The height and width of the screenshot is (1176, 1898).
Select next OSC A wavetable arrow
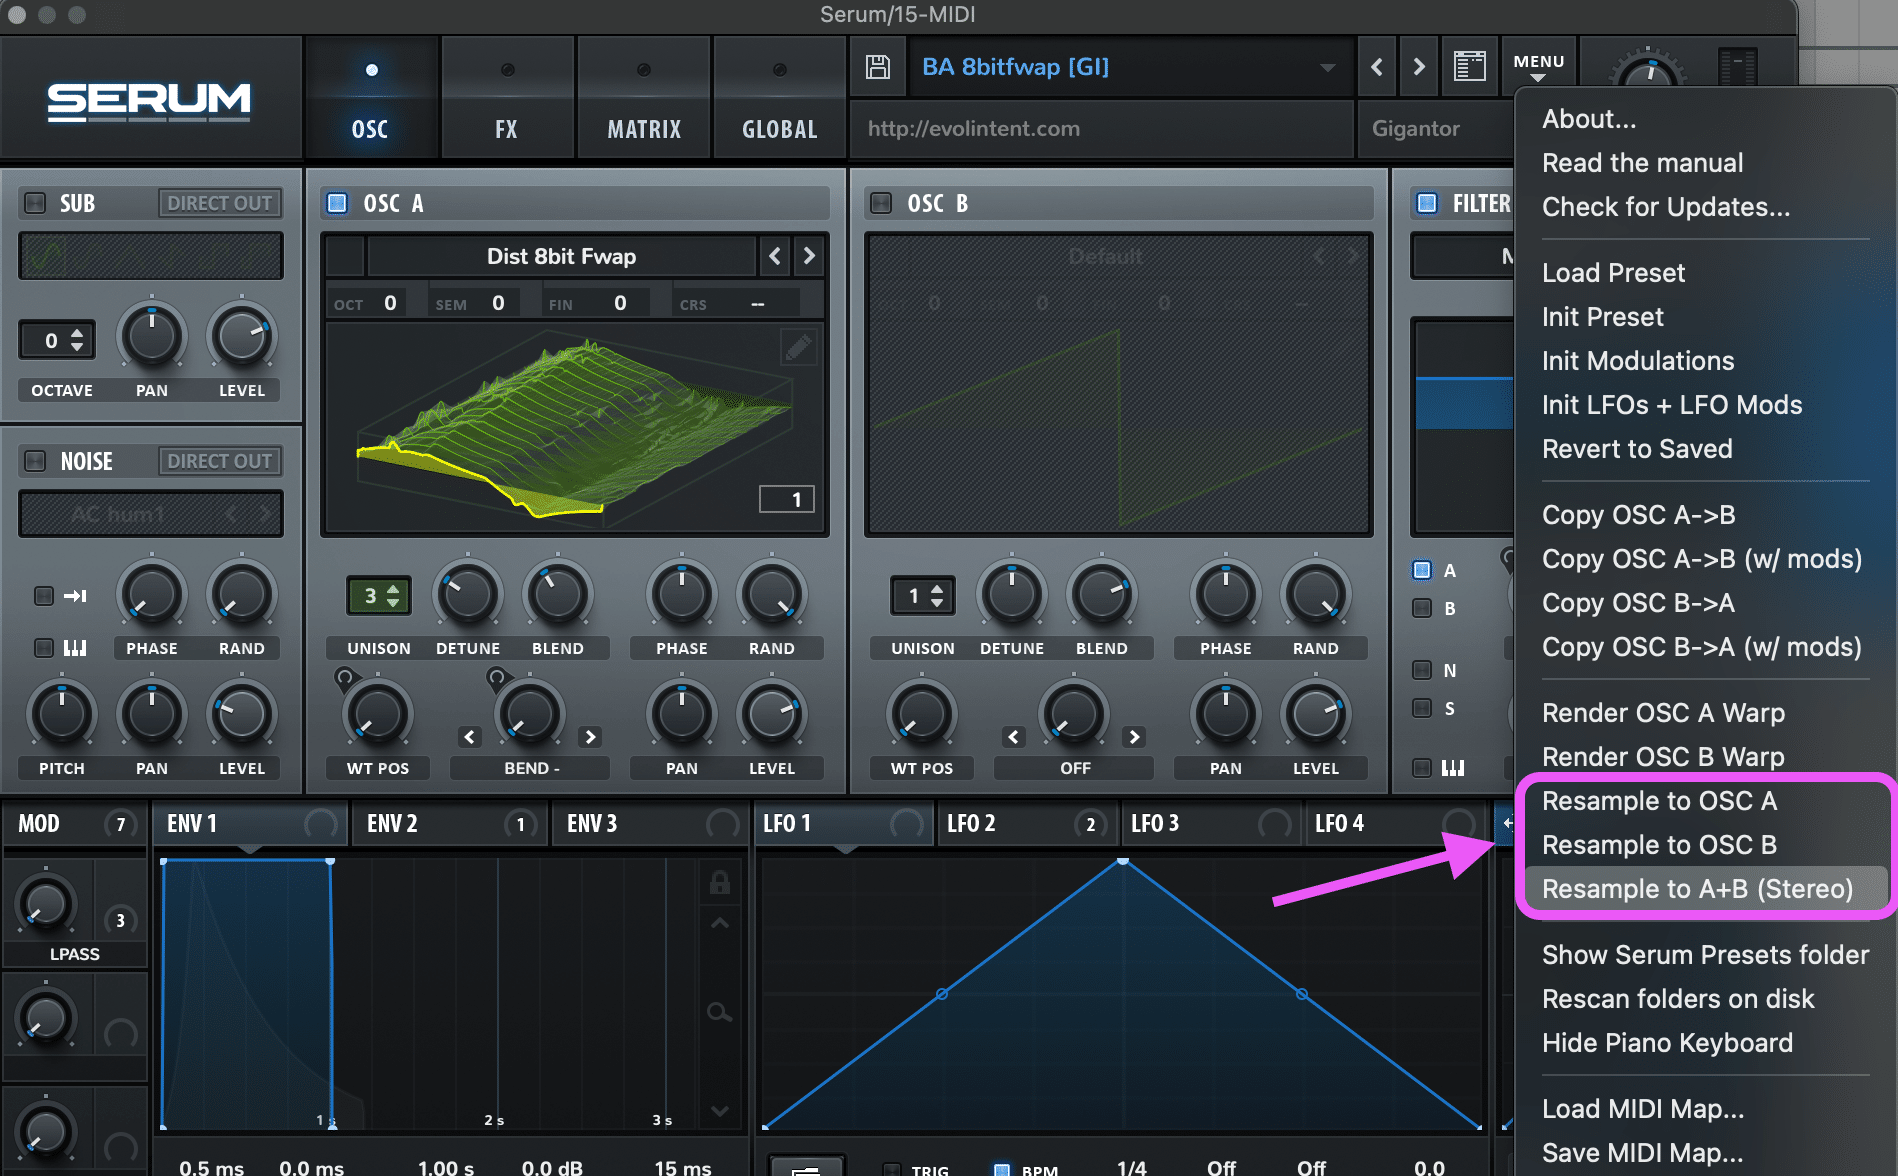click(x=809, y=256)
